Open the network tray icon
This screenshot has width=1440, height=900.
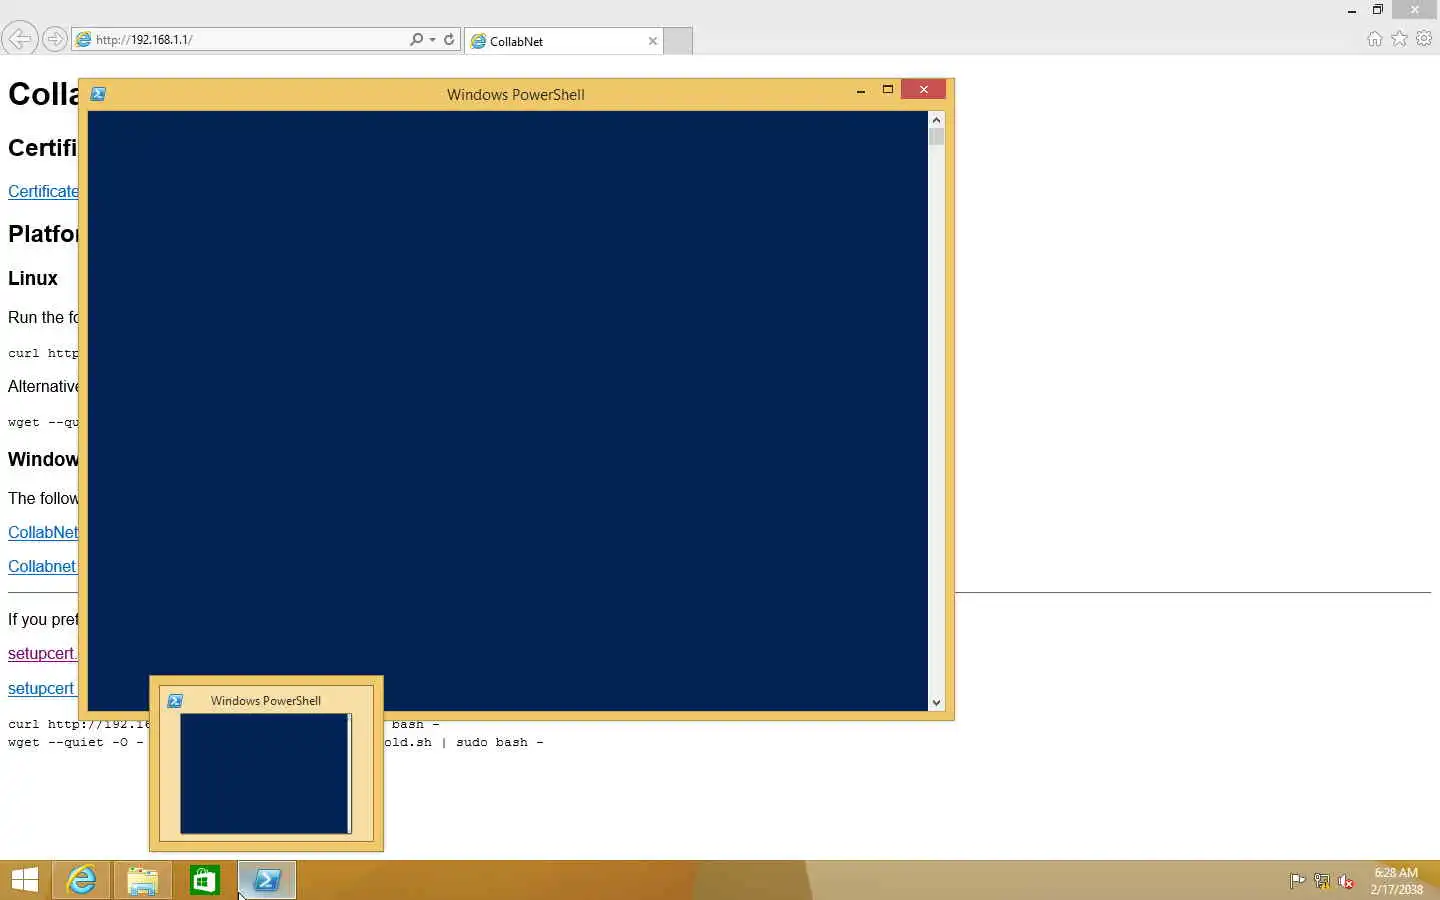click(1322, 881)
